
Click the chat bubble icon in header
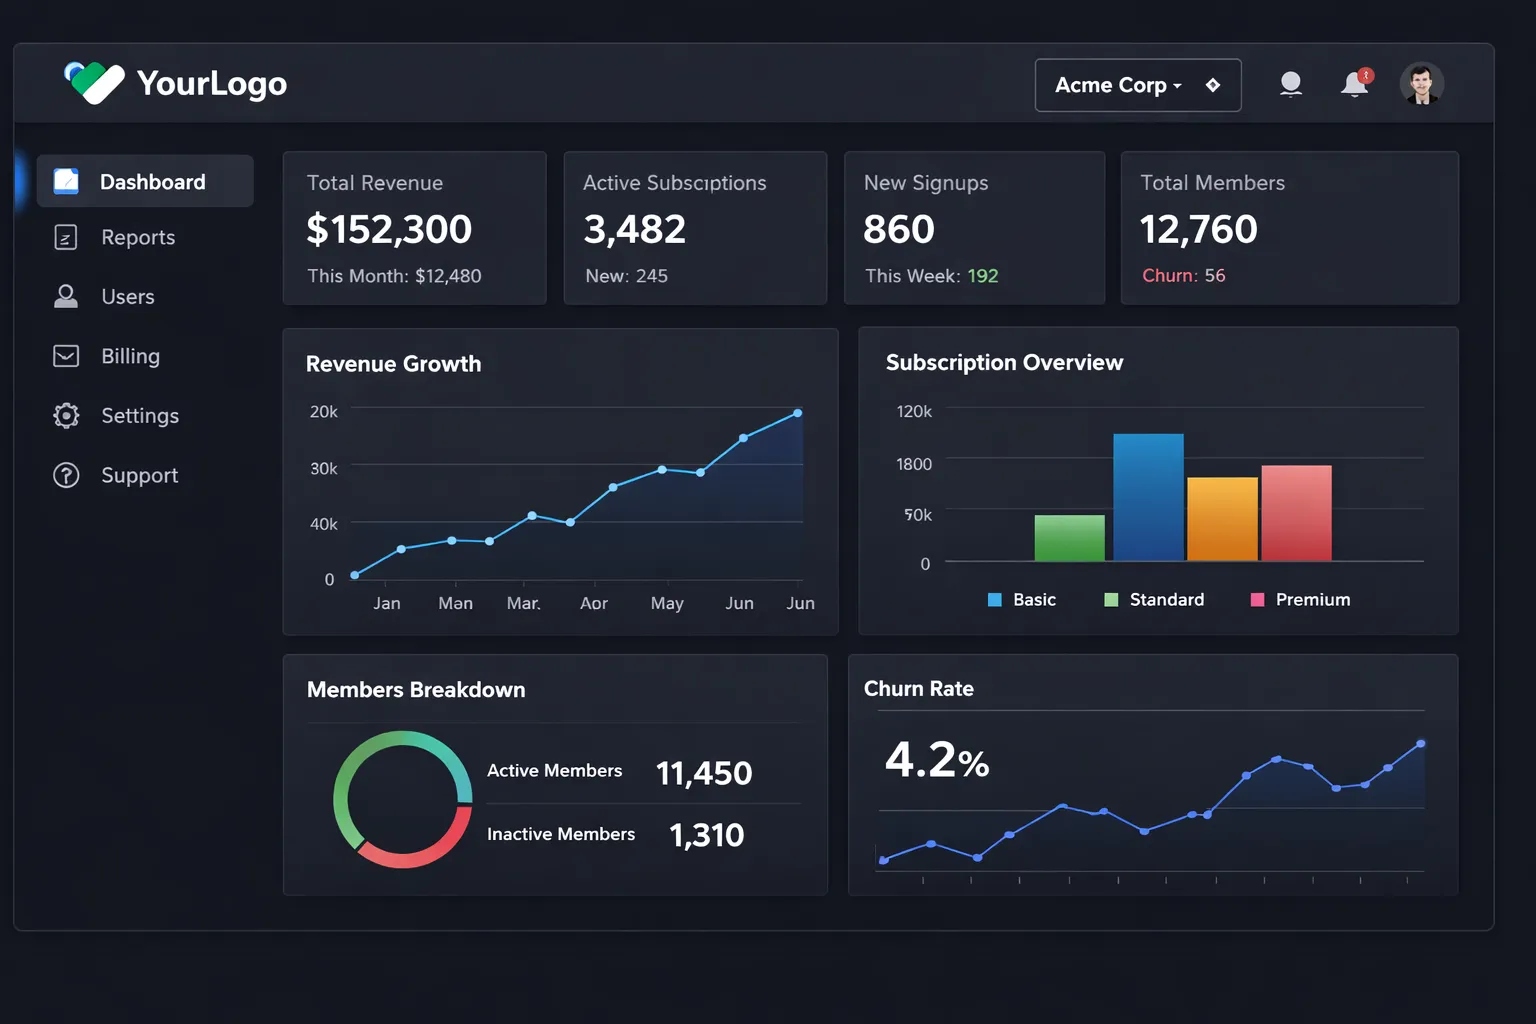1291,84
